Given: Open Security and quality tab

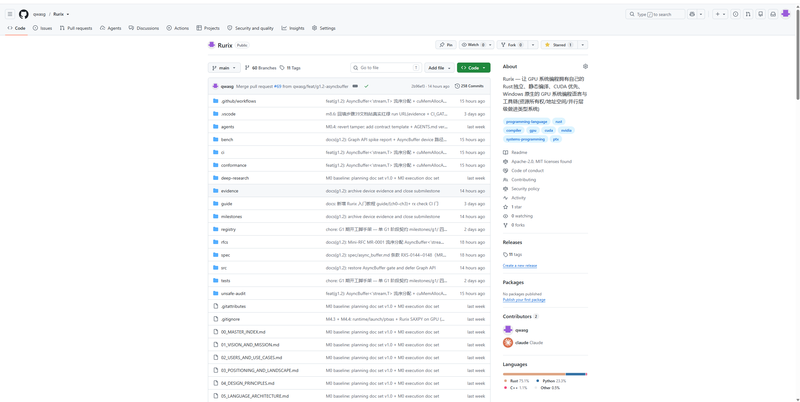Looking at the screenshot, I should [251, 28].
